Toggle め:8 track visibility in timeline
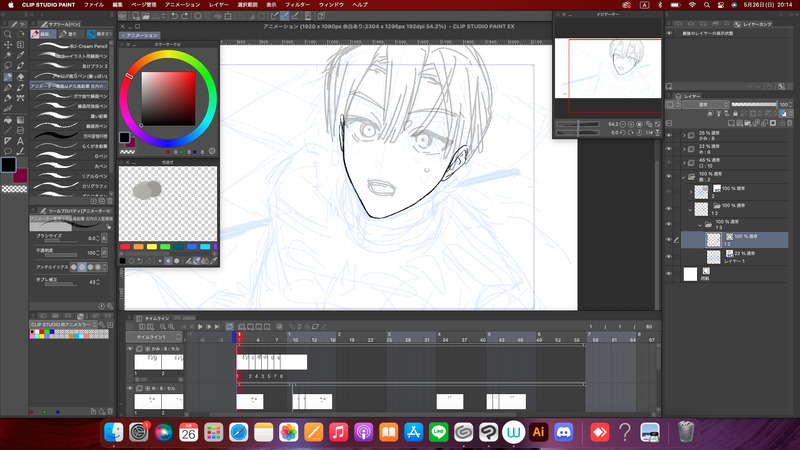Viewport: 800px width, 450px height. tap(130, 388)
